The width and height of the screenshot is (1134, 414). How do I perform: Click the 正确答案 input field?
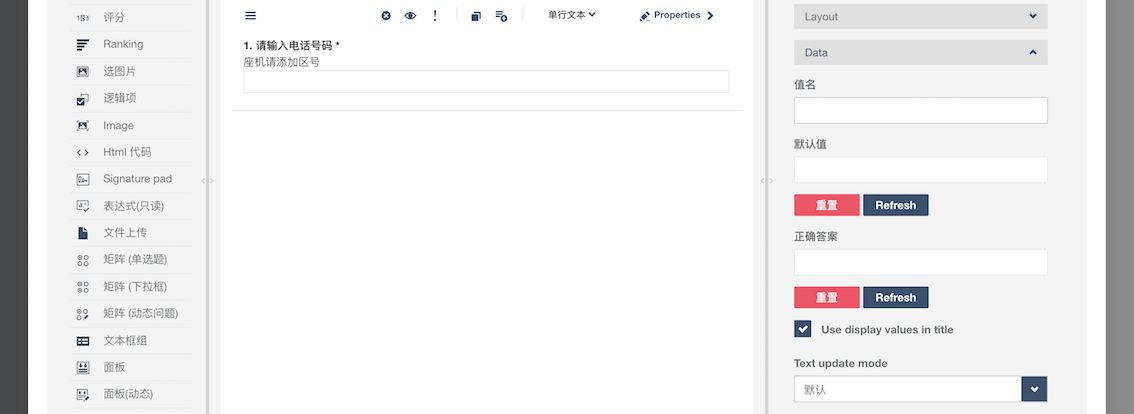[921, 262]
